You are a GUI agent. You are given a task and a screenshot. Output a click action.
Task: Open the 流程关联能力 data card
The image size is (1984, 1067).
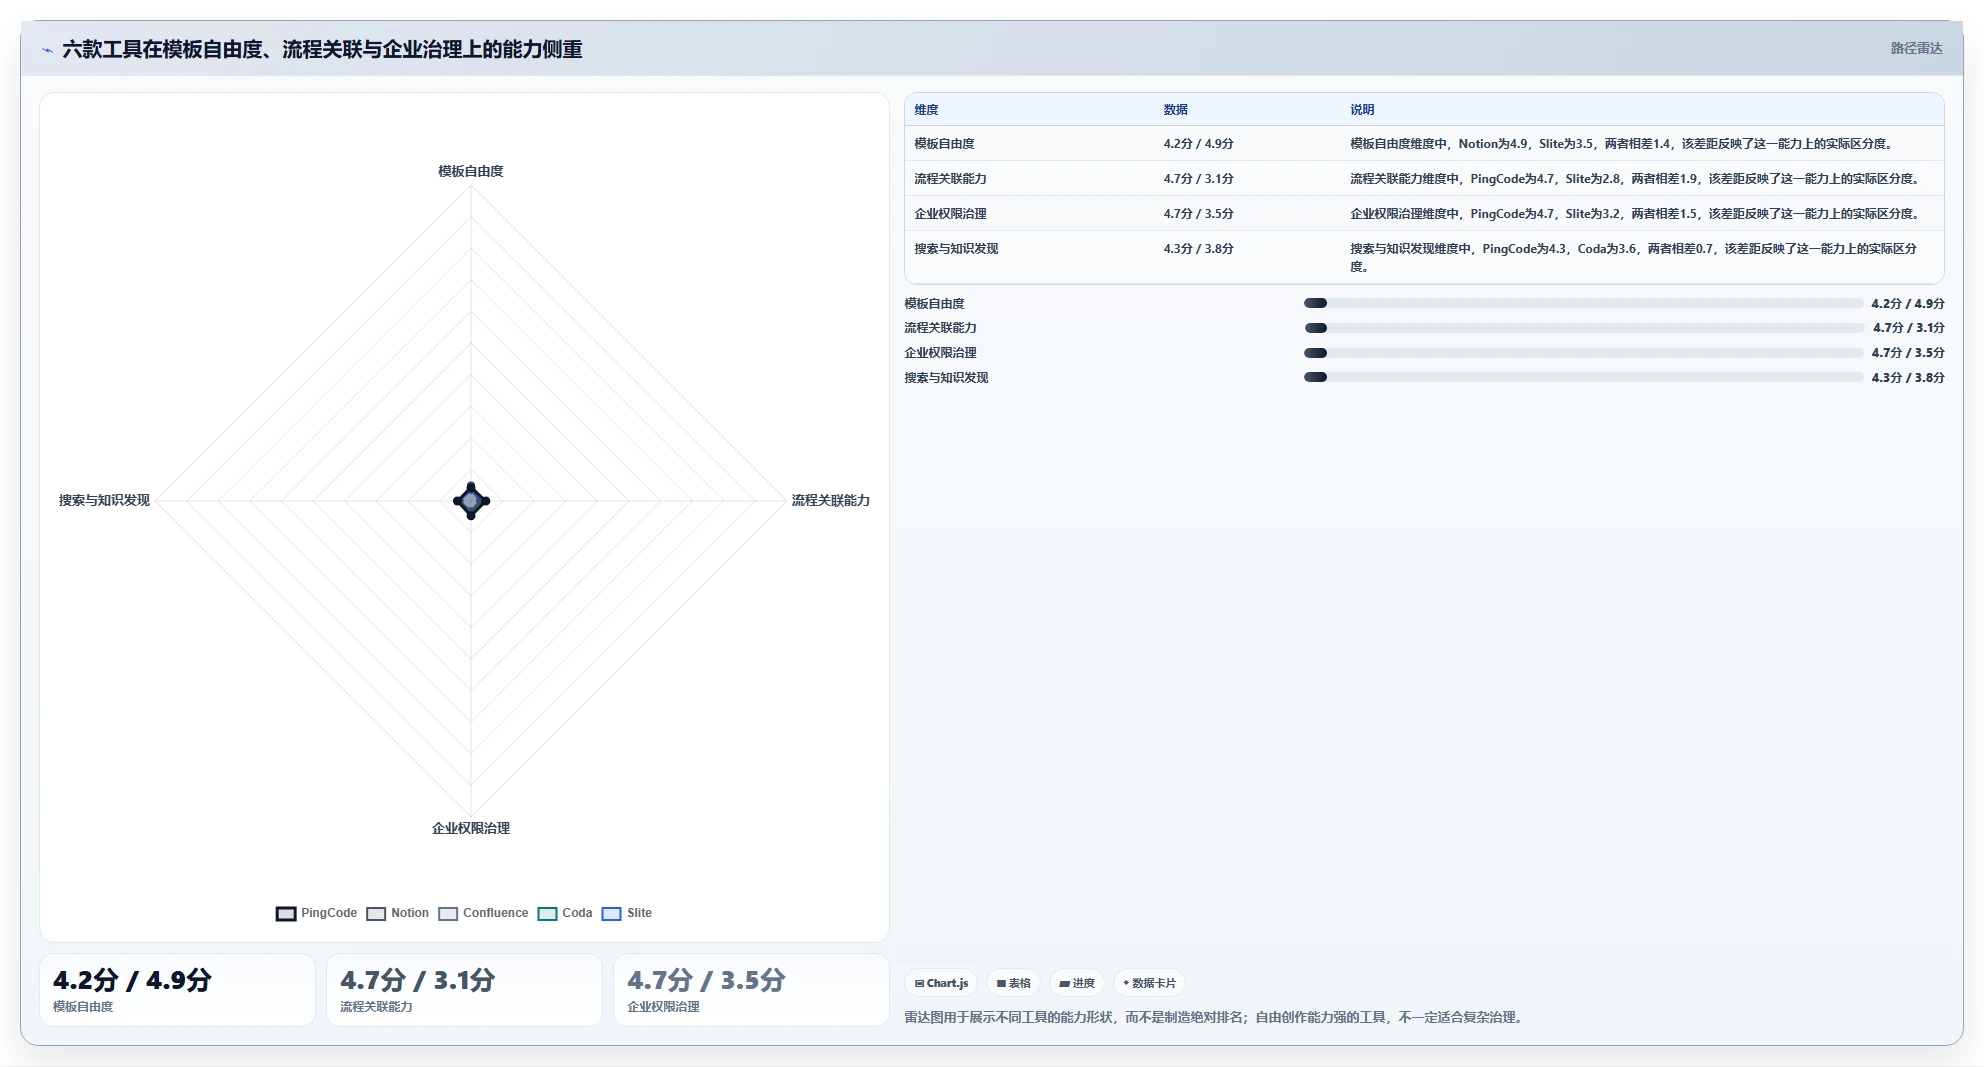click(x=464, y=990)
